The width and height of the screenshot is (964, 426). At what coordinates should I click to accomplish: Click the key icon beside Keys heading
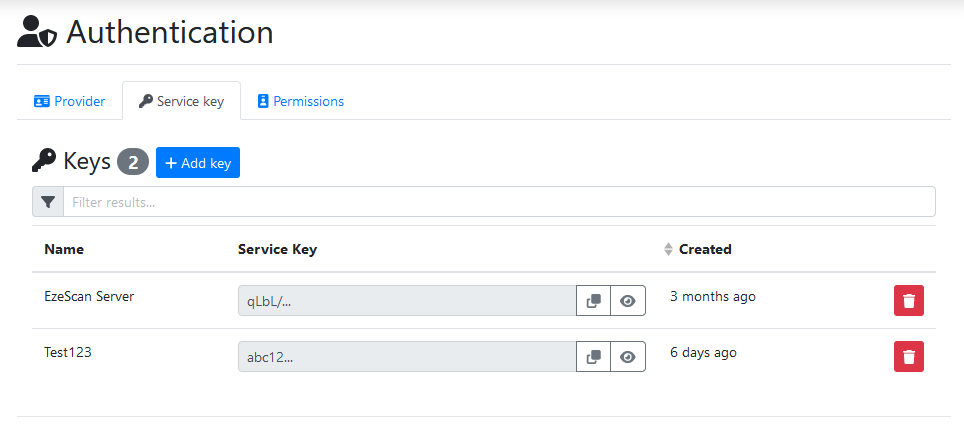44,161
